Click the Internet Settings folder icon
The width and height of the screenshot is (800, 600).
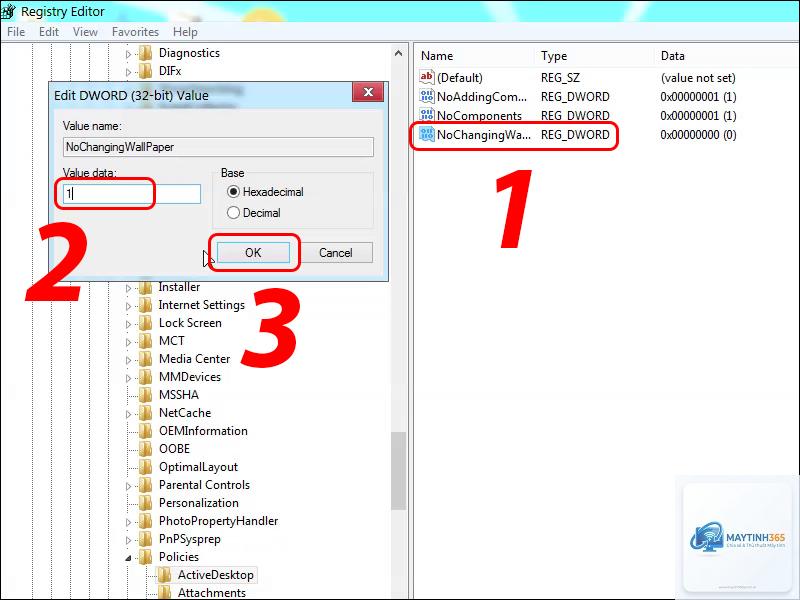click(146, 305)
